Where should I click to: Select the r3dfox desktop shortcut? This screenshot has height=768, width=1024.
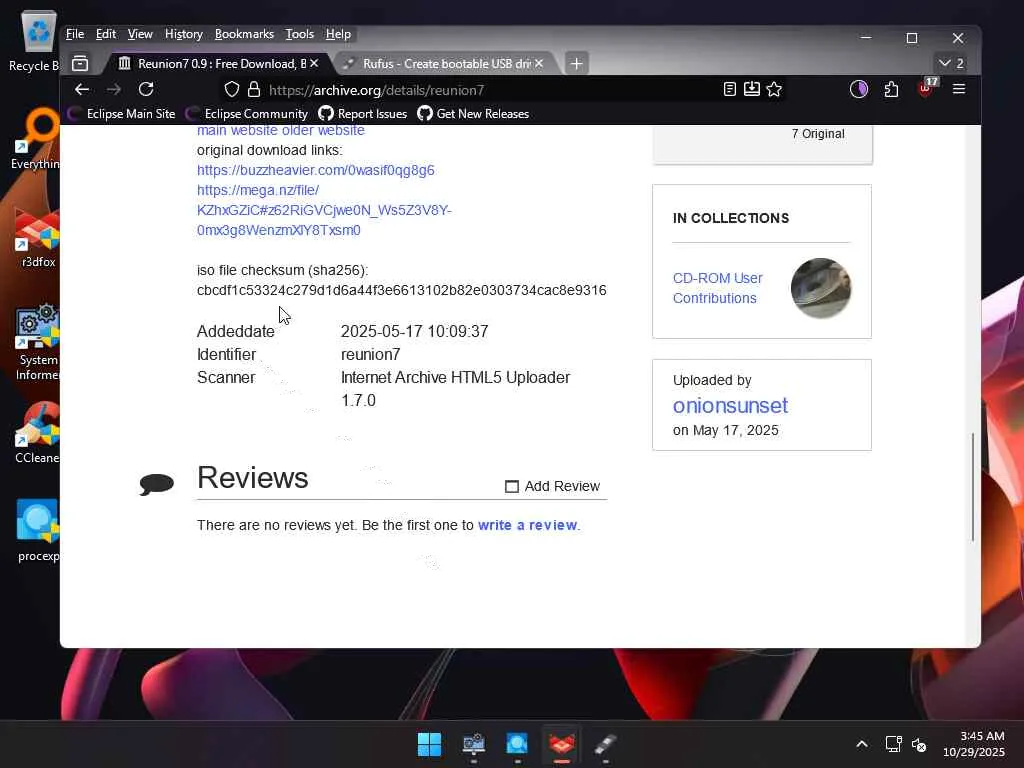tap(38, 239)
